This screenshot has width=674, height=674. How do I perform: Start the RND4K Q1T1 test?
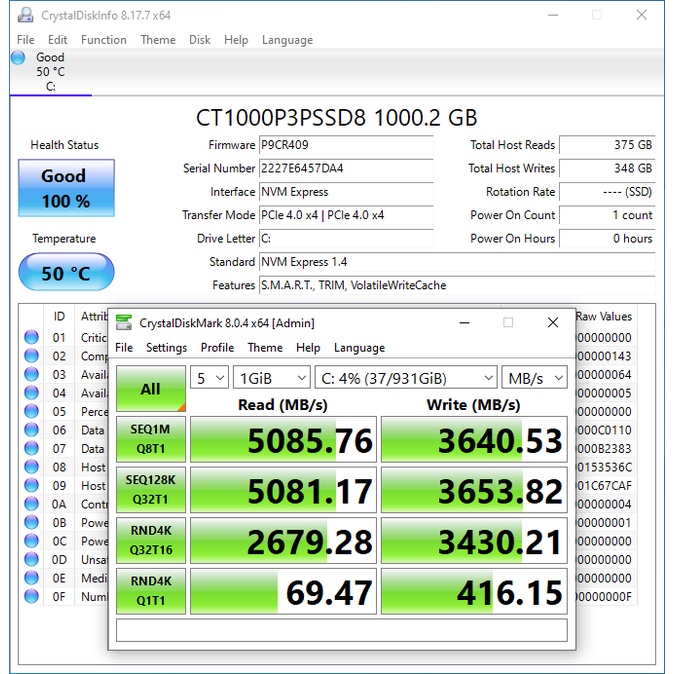(x=150, y=591)
